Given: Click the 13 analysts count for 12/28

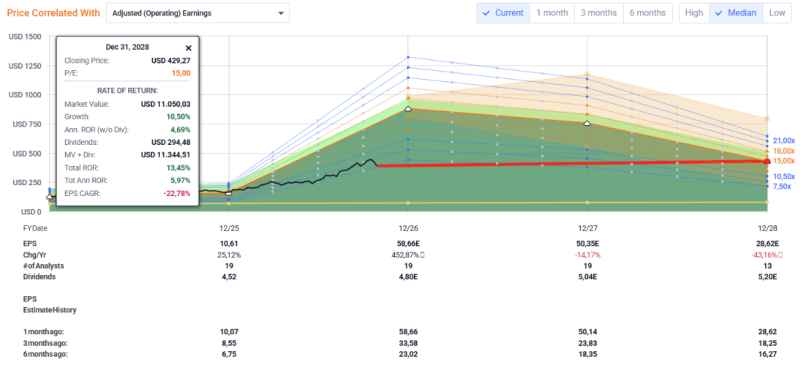Looking at the screenshot, I should [x=767, y=266].
